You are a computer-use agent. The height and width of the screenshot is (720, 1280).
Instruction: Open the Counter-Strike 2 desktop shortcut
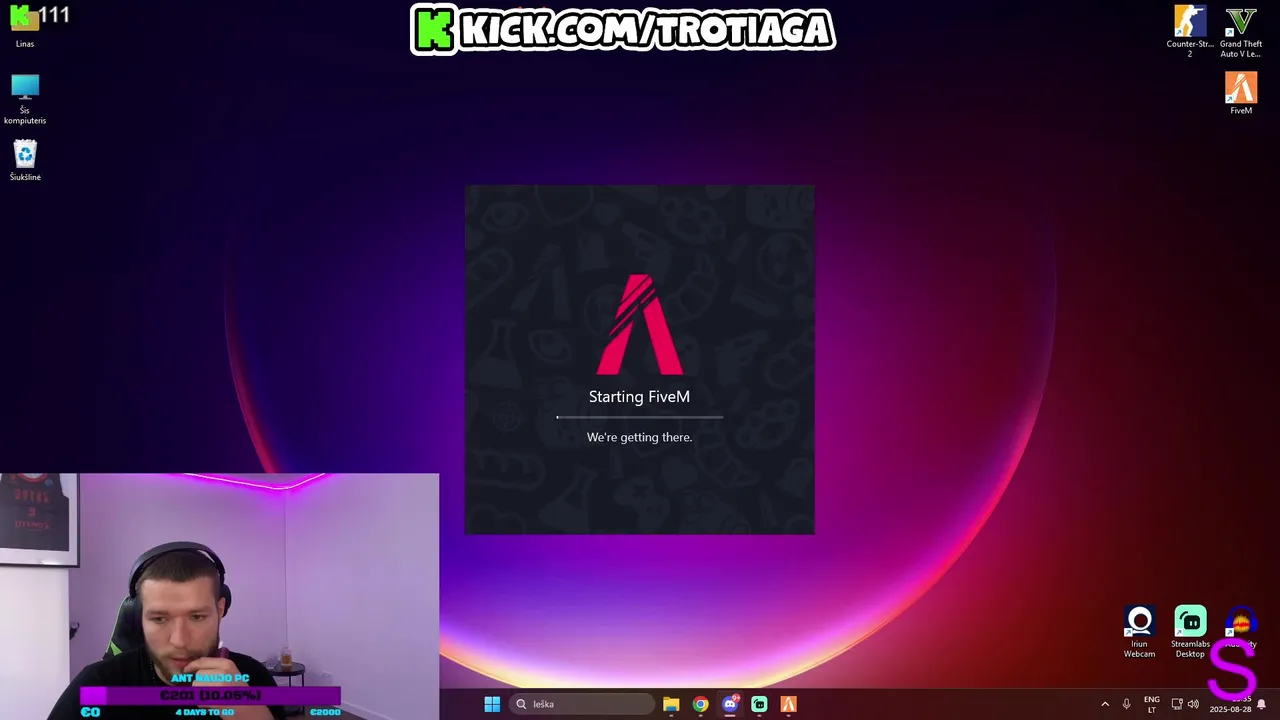(x=1190, y=31)
